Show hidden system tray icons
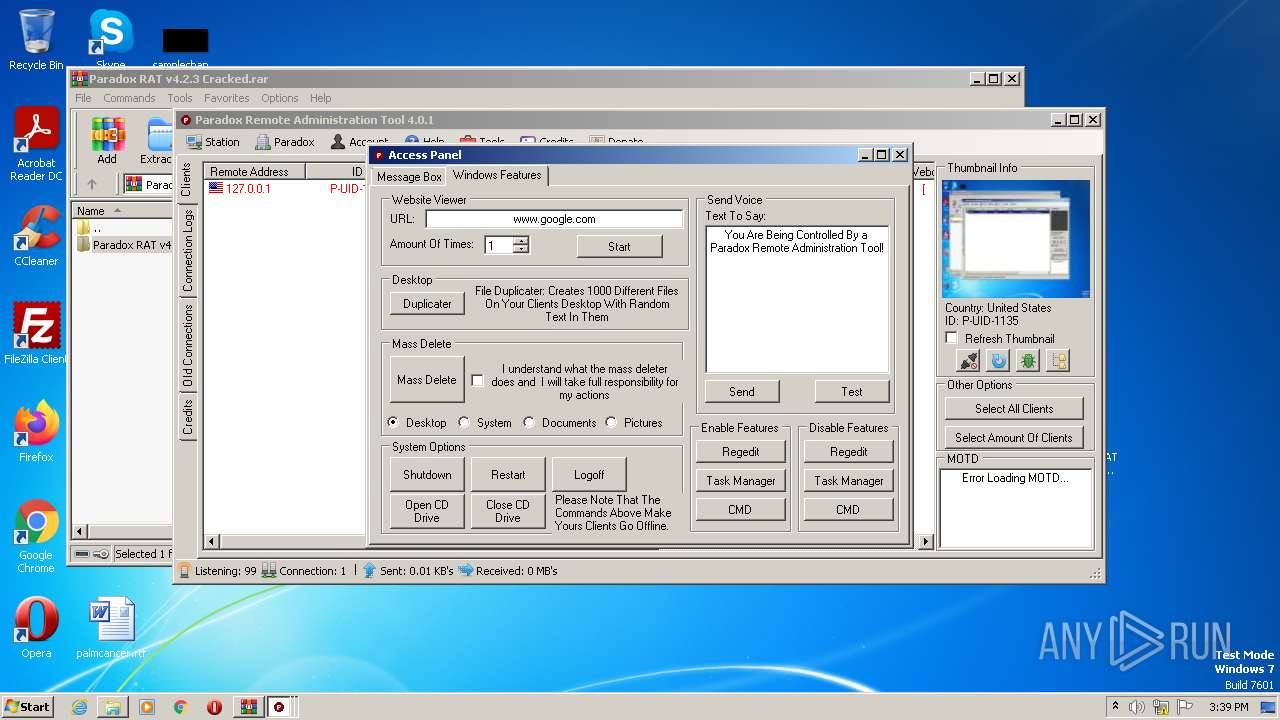 (1115, 707)
